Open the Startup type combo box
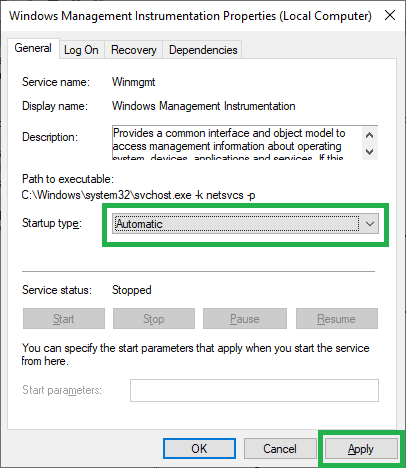The height and width of the screenshot is (468, 406). (245, 224)
